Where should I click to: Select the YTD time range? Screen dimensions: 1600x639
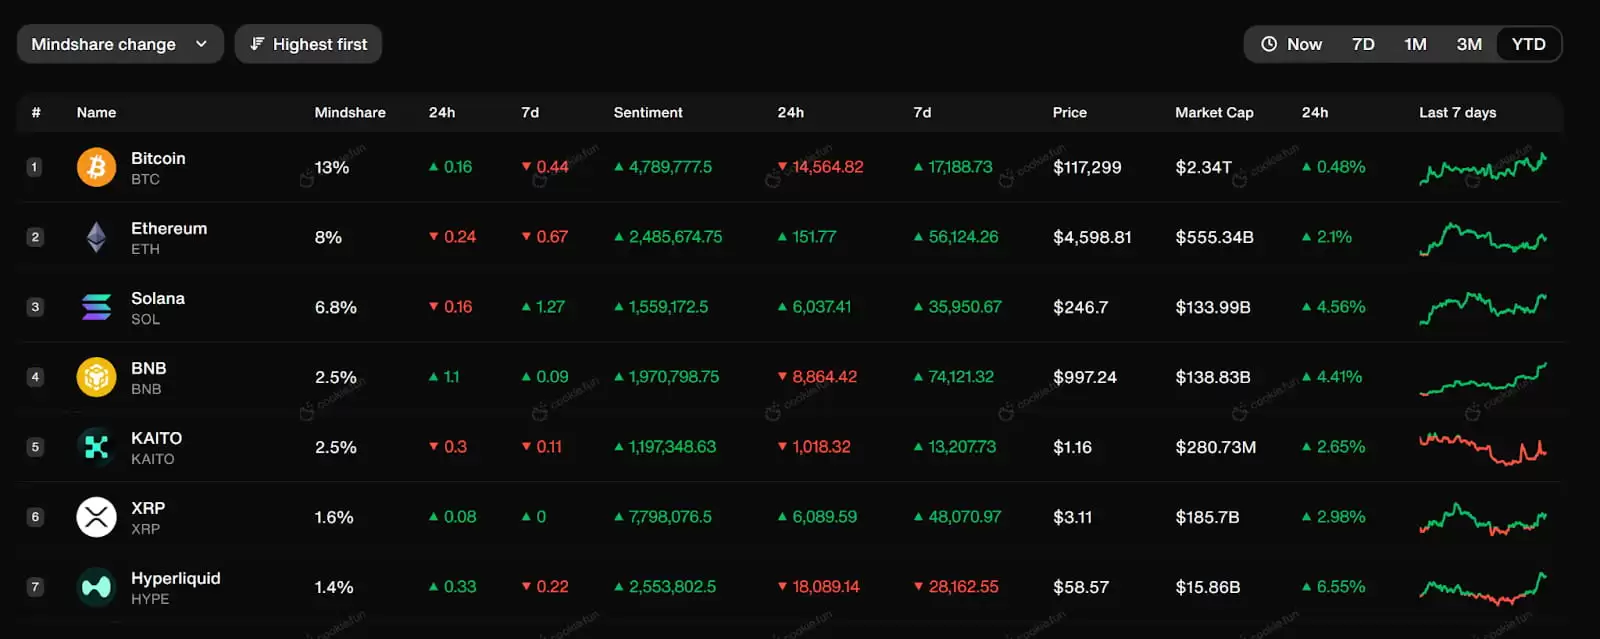click(x=1528, y=44)
